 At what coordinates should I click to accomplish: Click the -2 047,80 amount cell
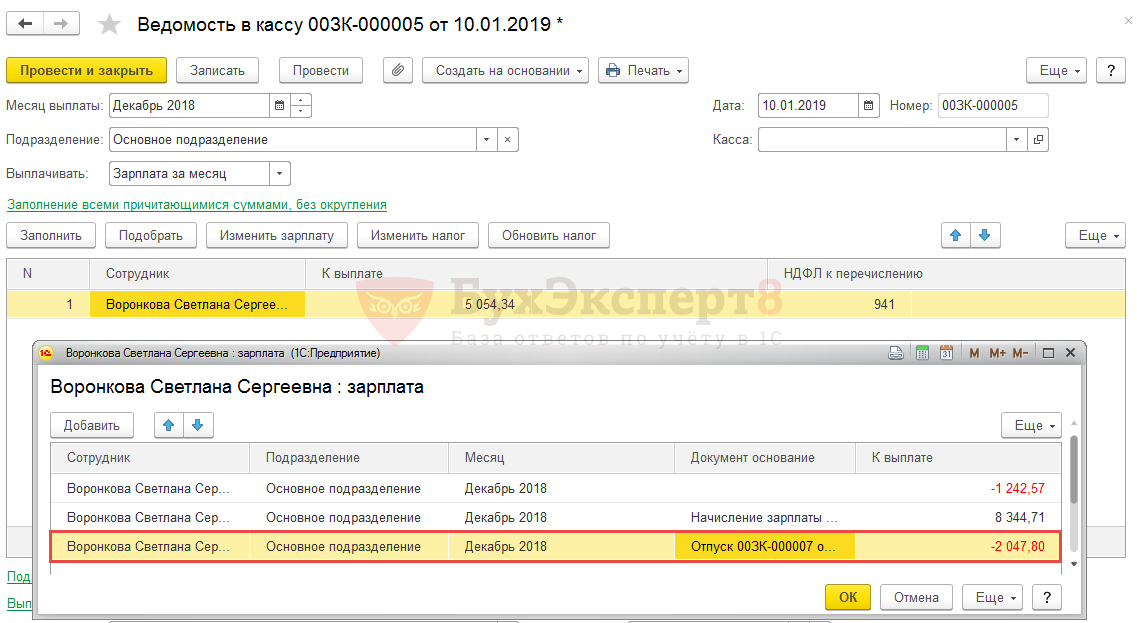tap(957, 546)
